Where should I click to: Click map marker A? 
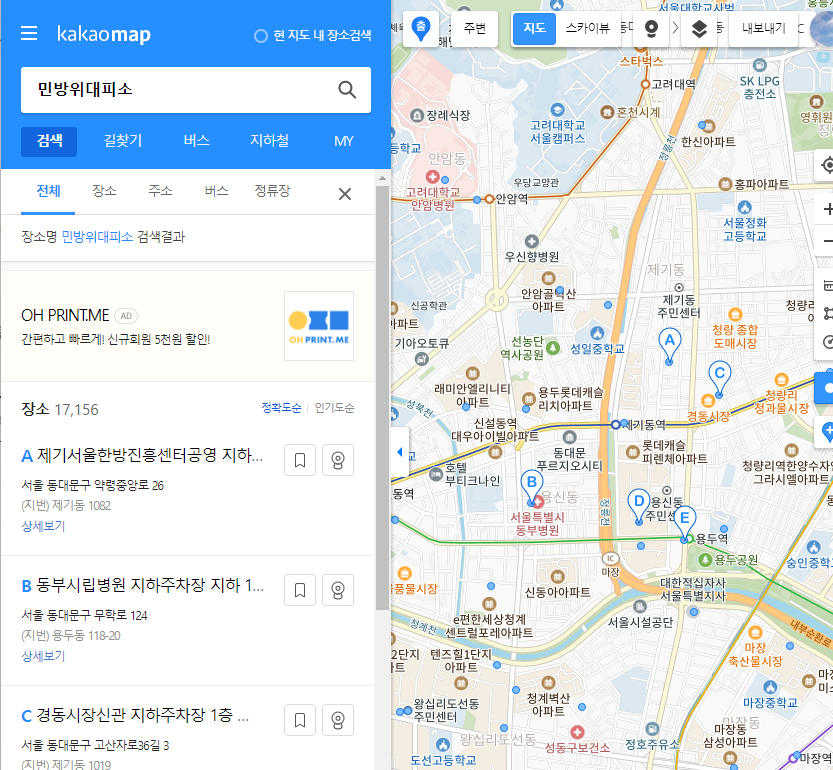point(669,345)
